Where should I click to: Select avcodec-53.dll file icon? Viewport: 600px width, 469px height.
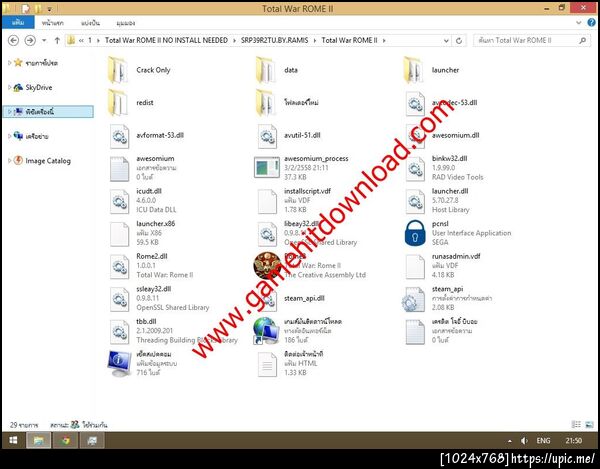pyautogui.click(x=415, y=104)
